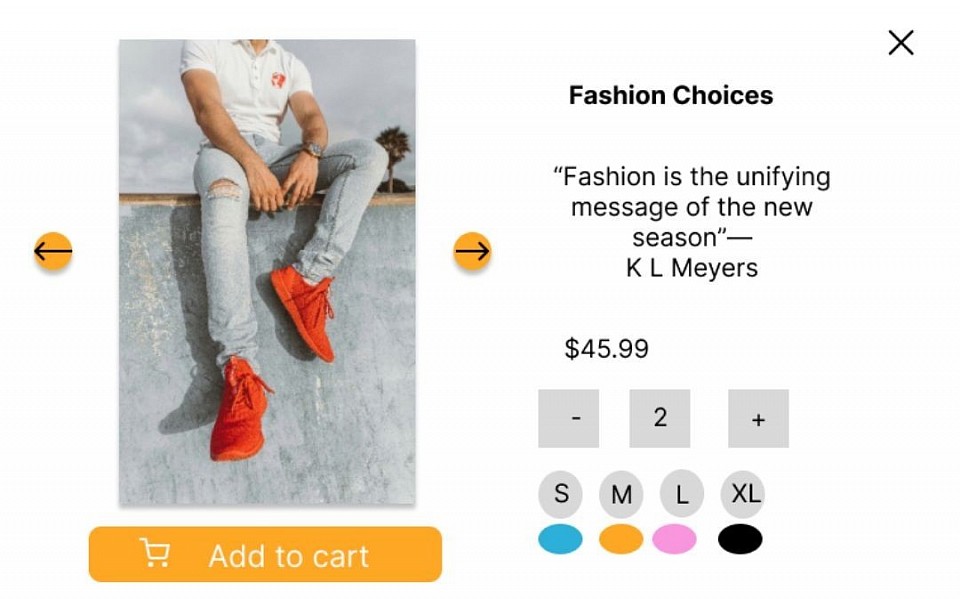Choose size M

pos(621,494)
